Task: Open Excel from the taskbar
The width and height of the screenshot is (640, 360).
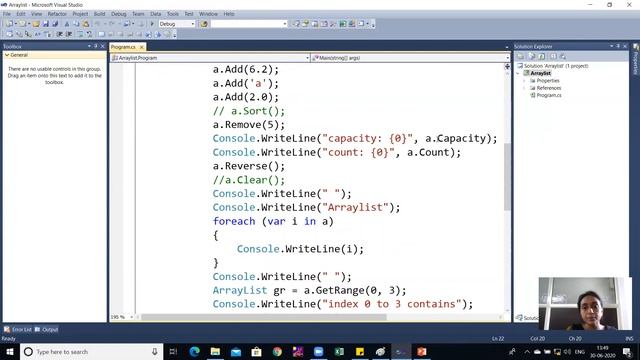Action: (x=339, y=351)
